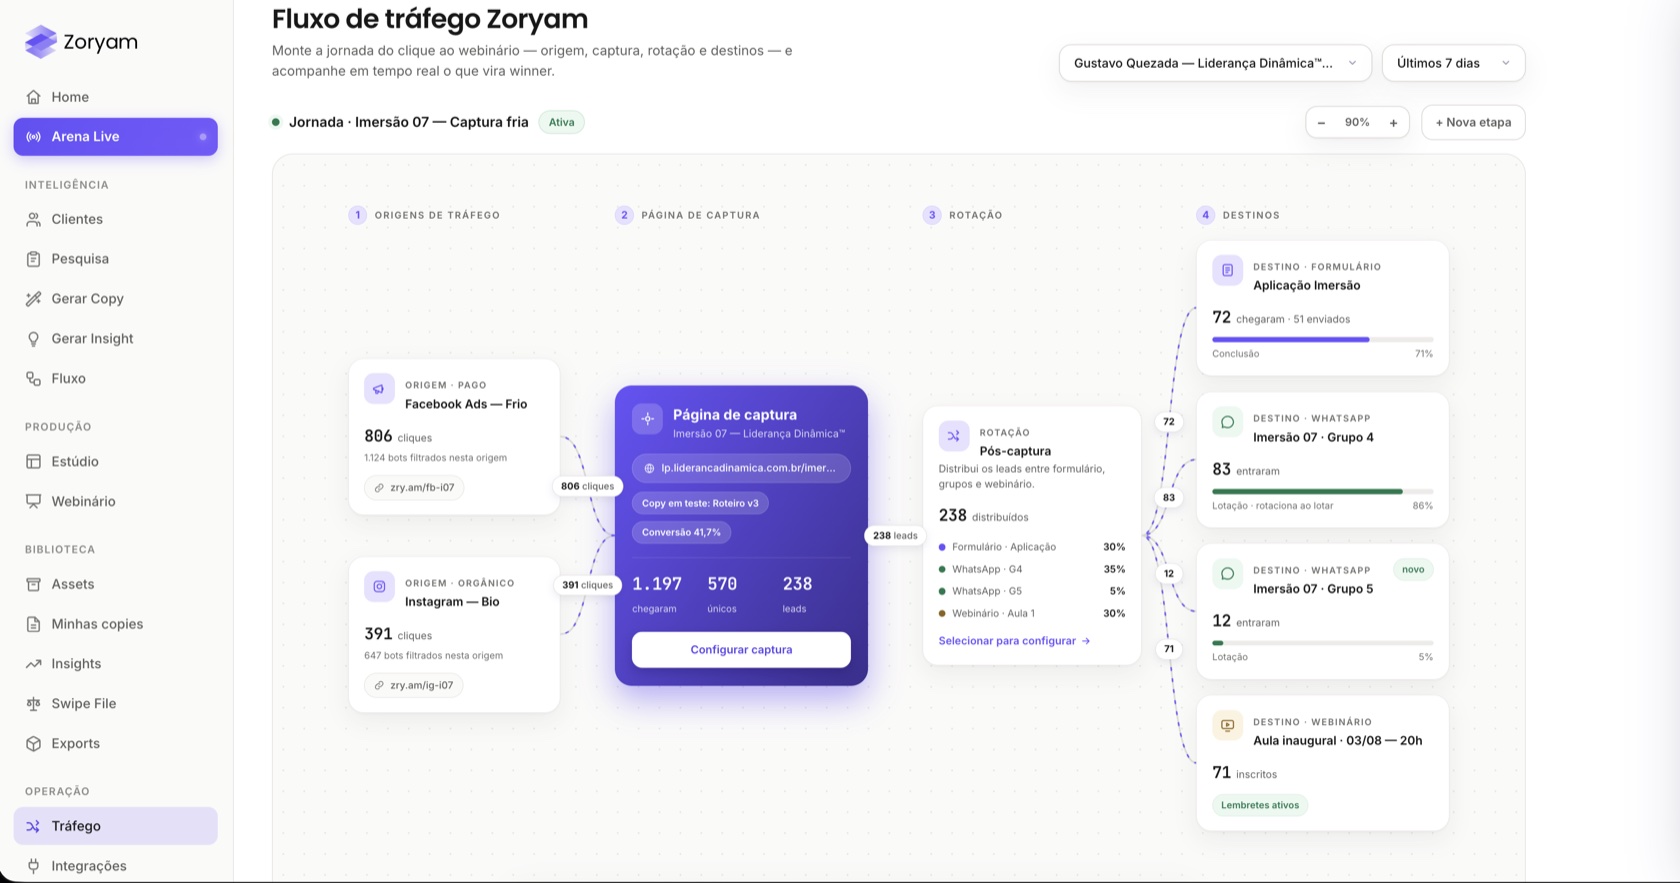Screen dimensions: 1680x883
Task: Click the Grupo 4 lotação 86% bar
Action: (x=1323, y=491)
